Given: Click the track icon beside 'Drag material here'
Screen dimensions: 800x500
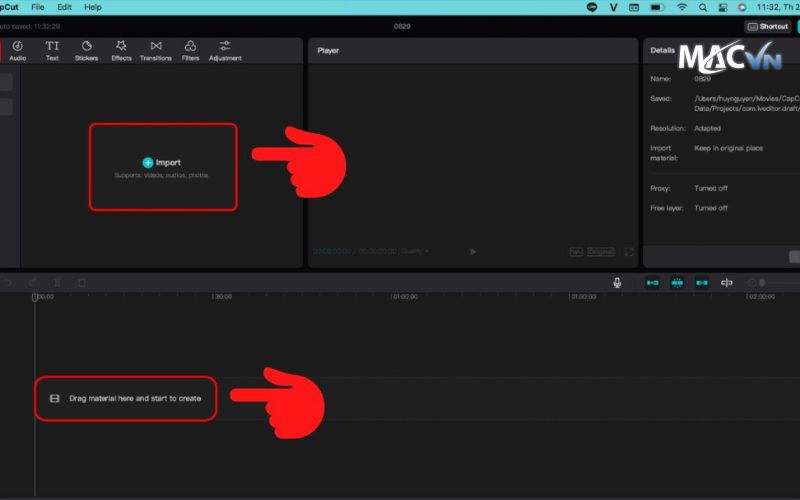Looking at the screenshot, I should (x=55, y=398).
